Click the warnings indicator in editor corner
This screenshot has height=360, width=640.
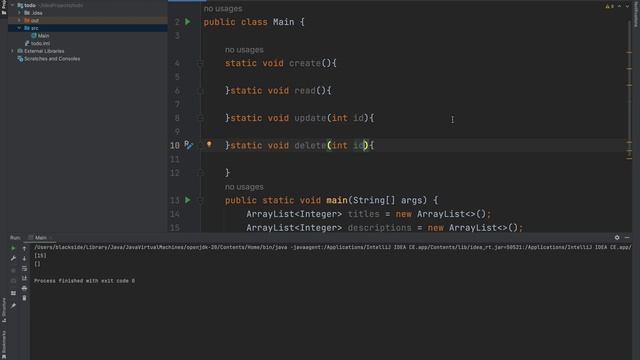click(x=609, y=6)
